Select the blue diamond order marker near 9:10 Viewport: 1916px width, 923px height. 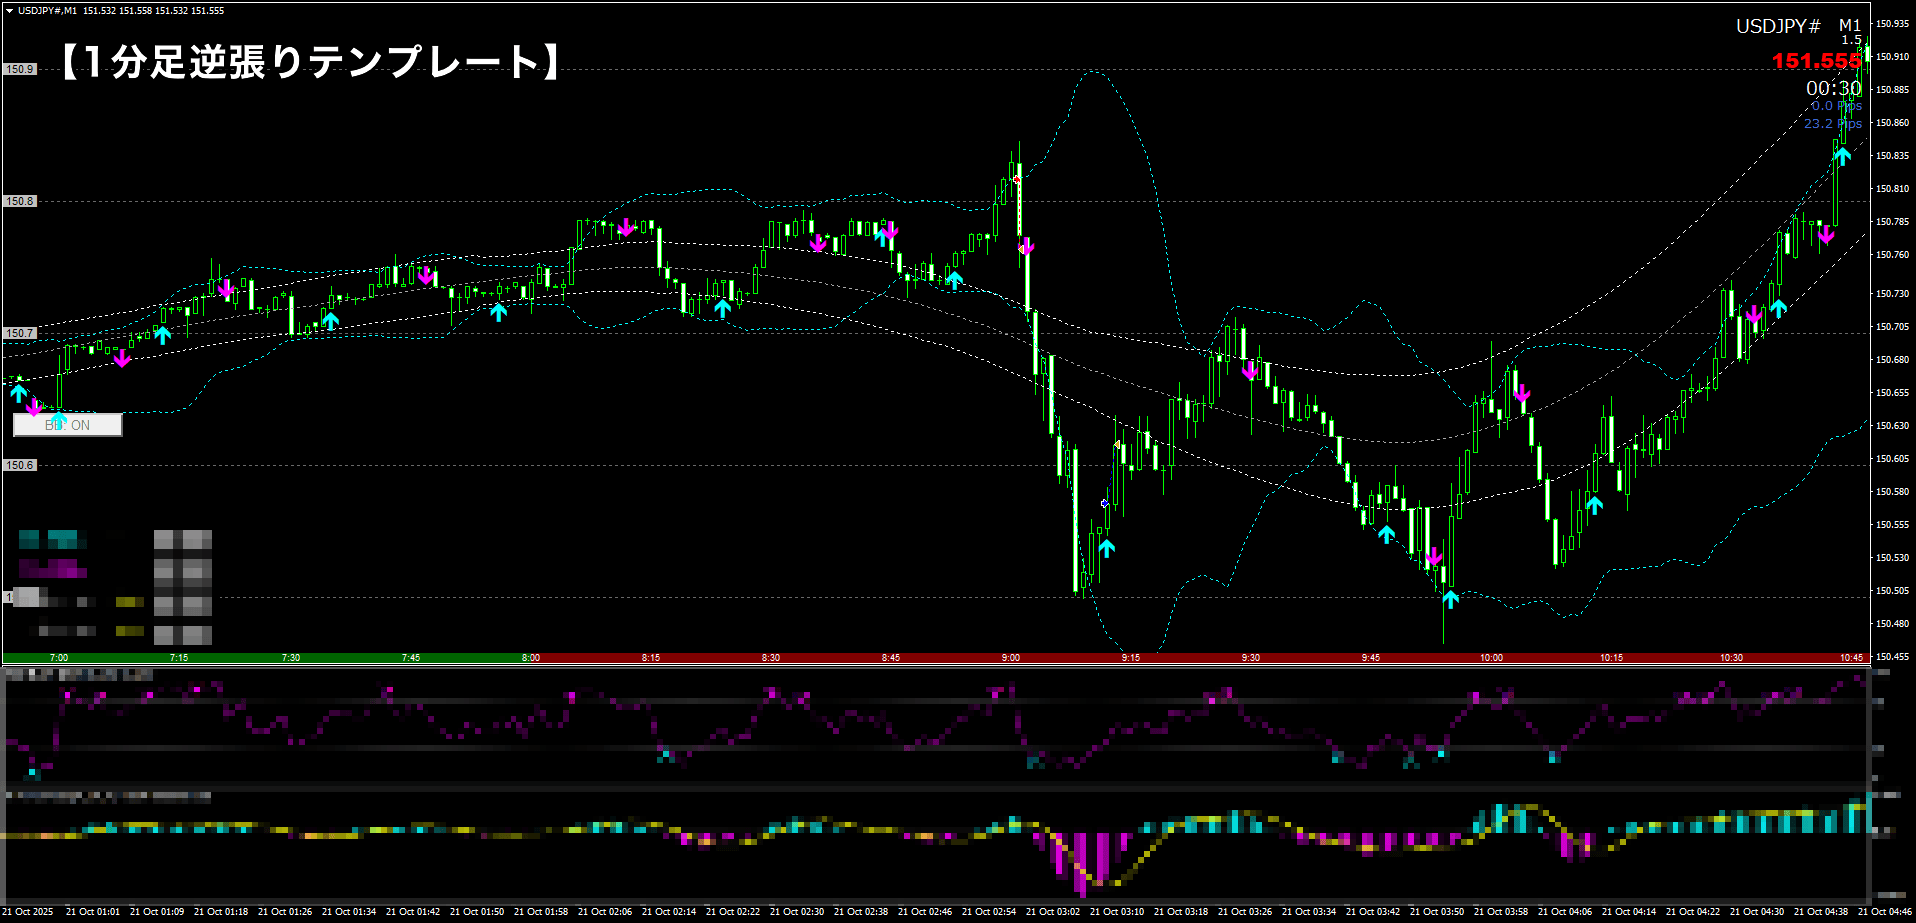point(1104,503)
